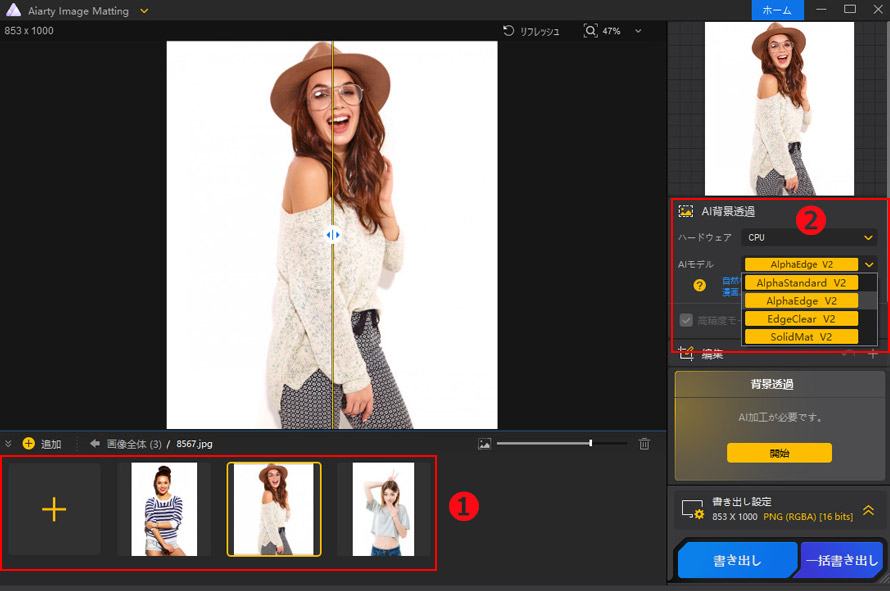Screen dimensions: 890x591
Task: Toggle the high precision mode checkbox
Action: coord(686,320)
